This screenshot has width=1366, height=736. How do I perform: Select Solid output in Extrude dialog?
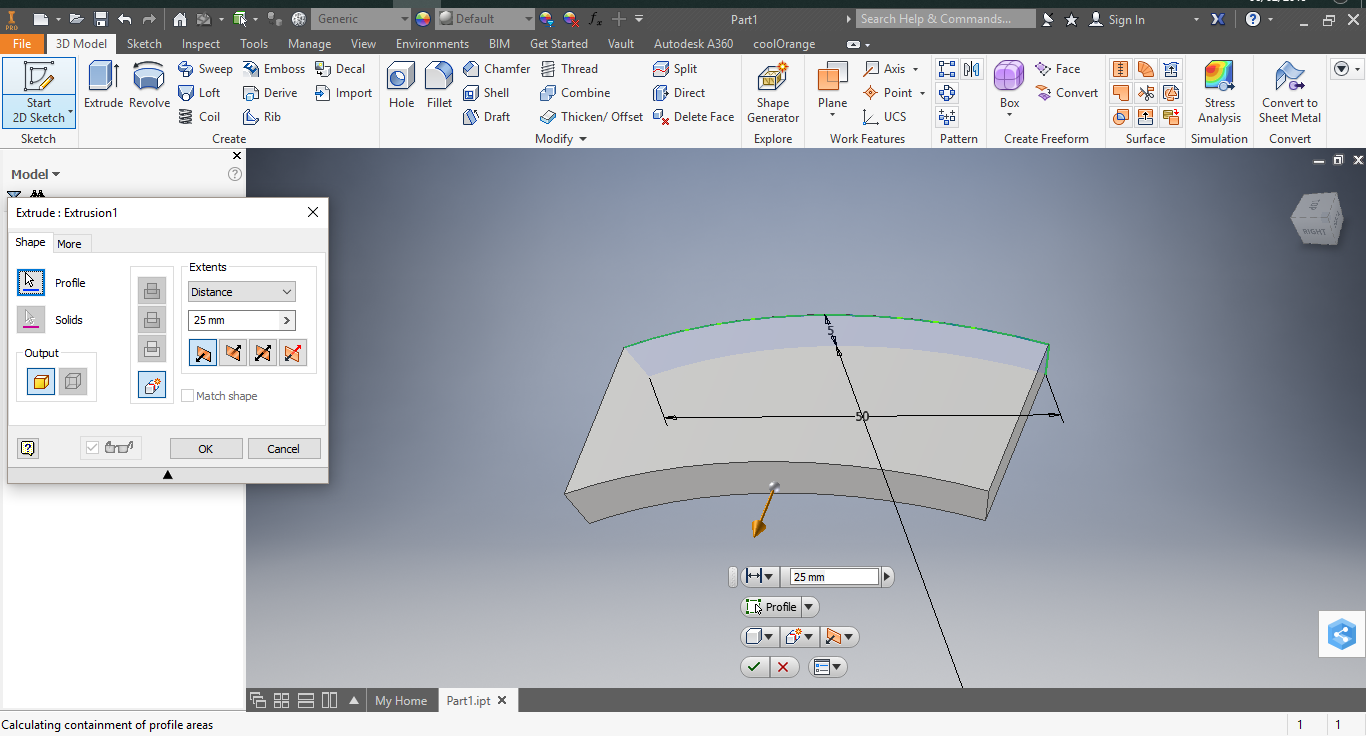41,381
